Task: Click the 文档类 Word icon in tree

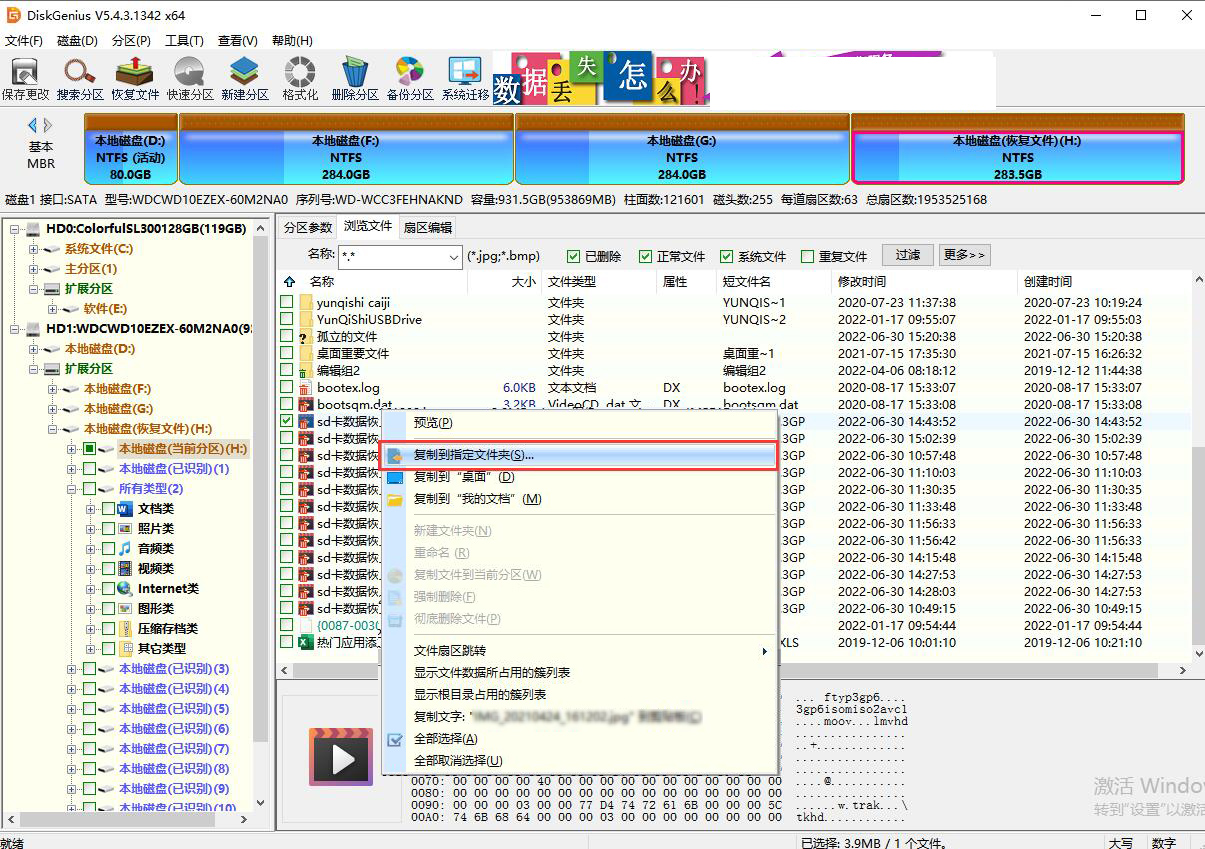Action: 125,509
